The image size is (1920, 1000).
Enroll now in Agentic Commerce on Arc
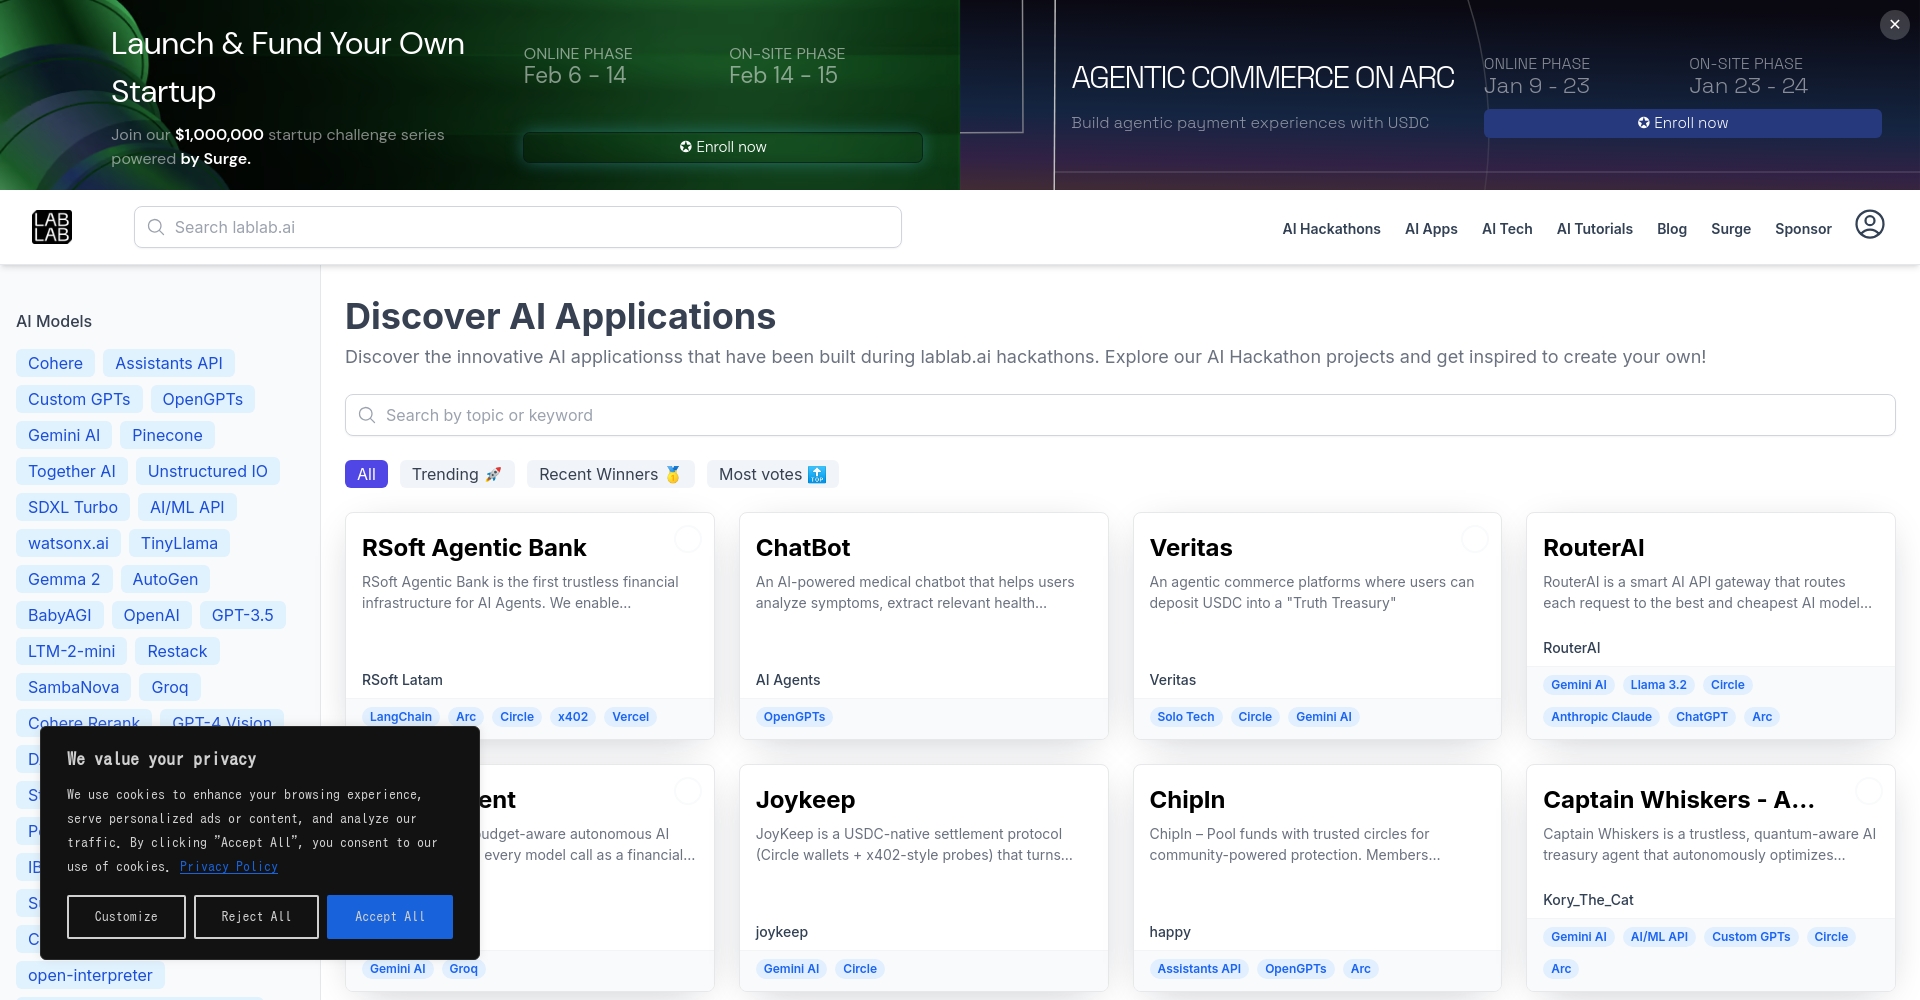[1682, 123]
